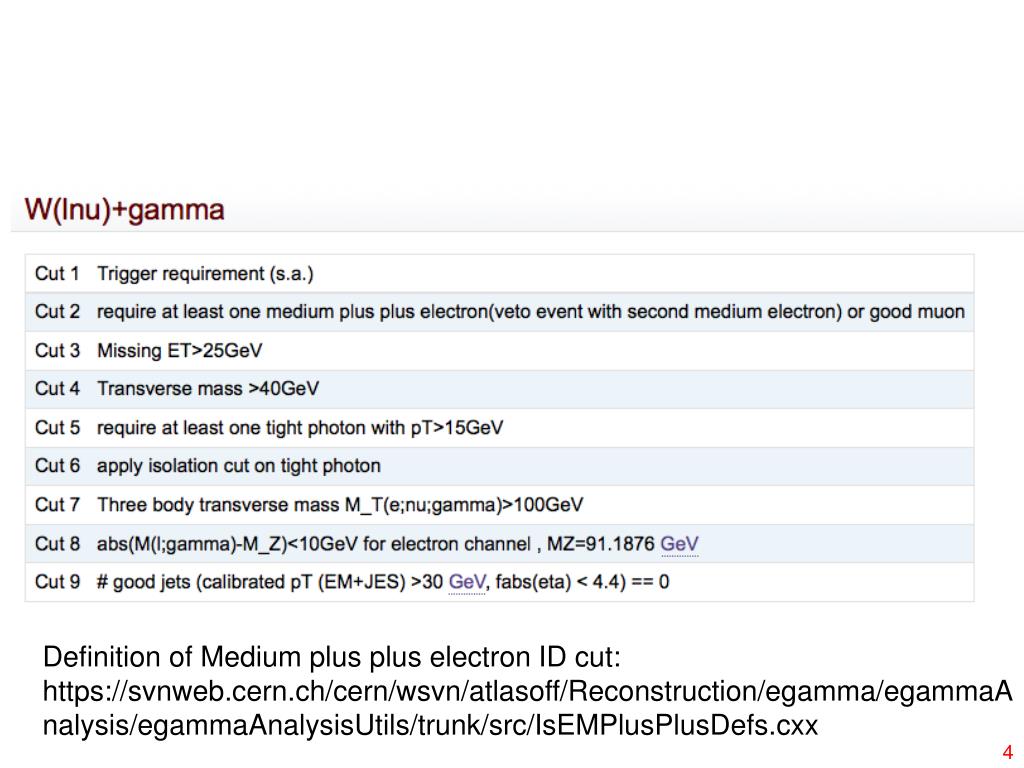Select the Cut 6 isolation cut row
Screen dimensions: 1024x768
(500, 466)
